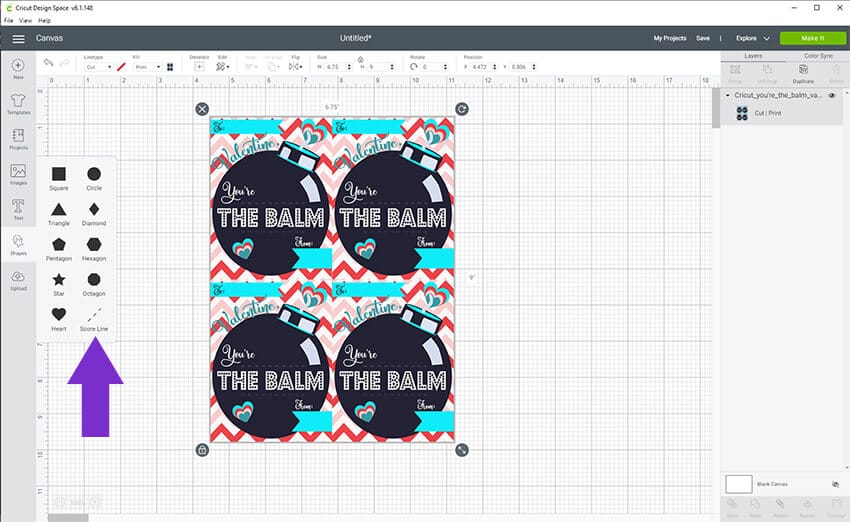Click the green Make It button
This screenshot has height=522, width=850.
[813, 38]
